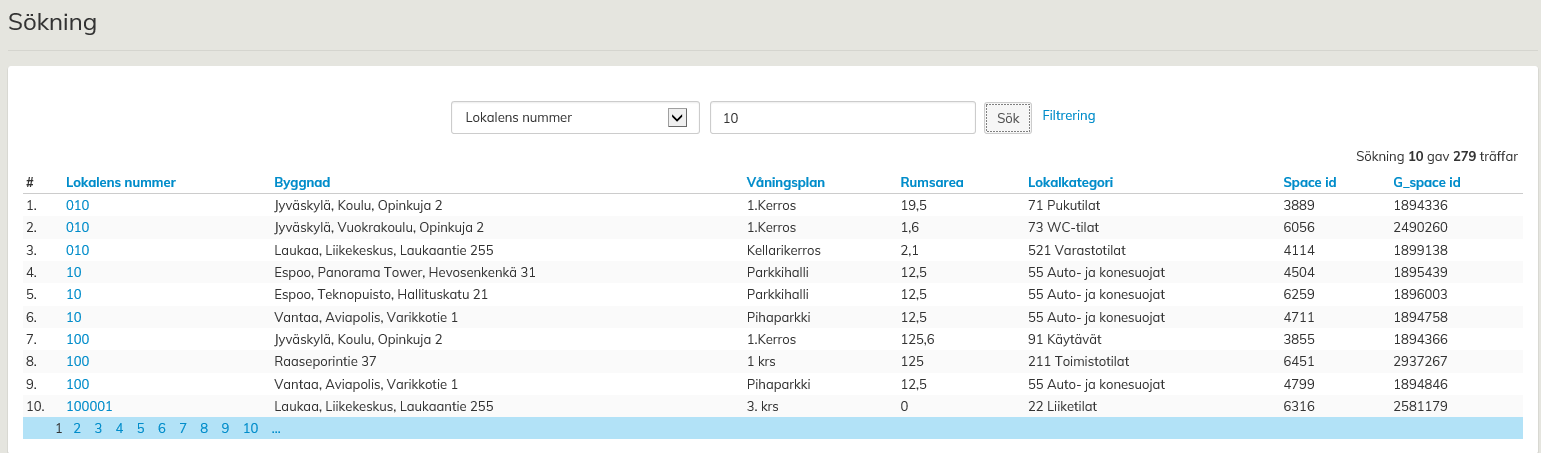
Task: Open room 010 in Jyväskylä Koulu row 1
Action: pyautogui.click(x=78, y=205)
